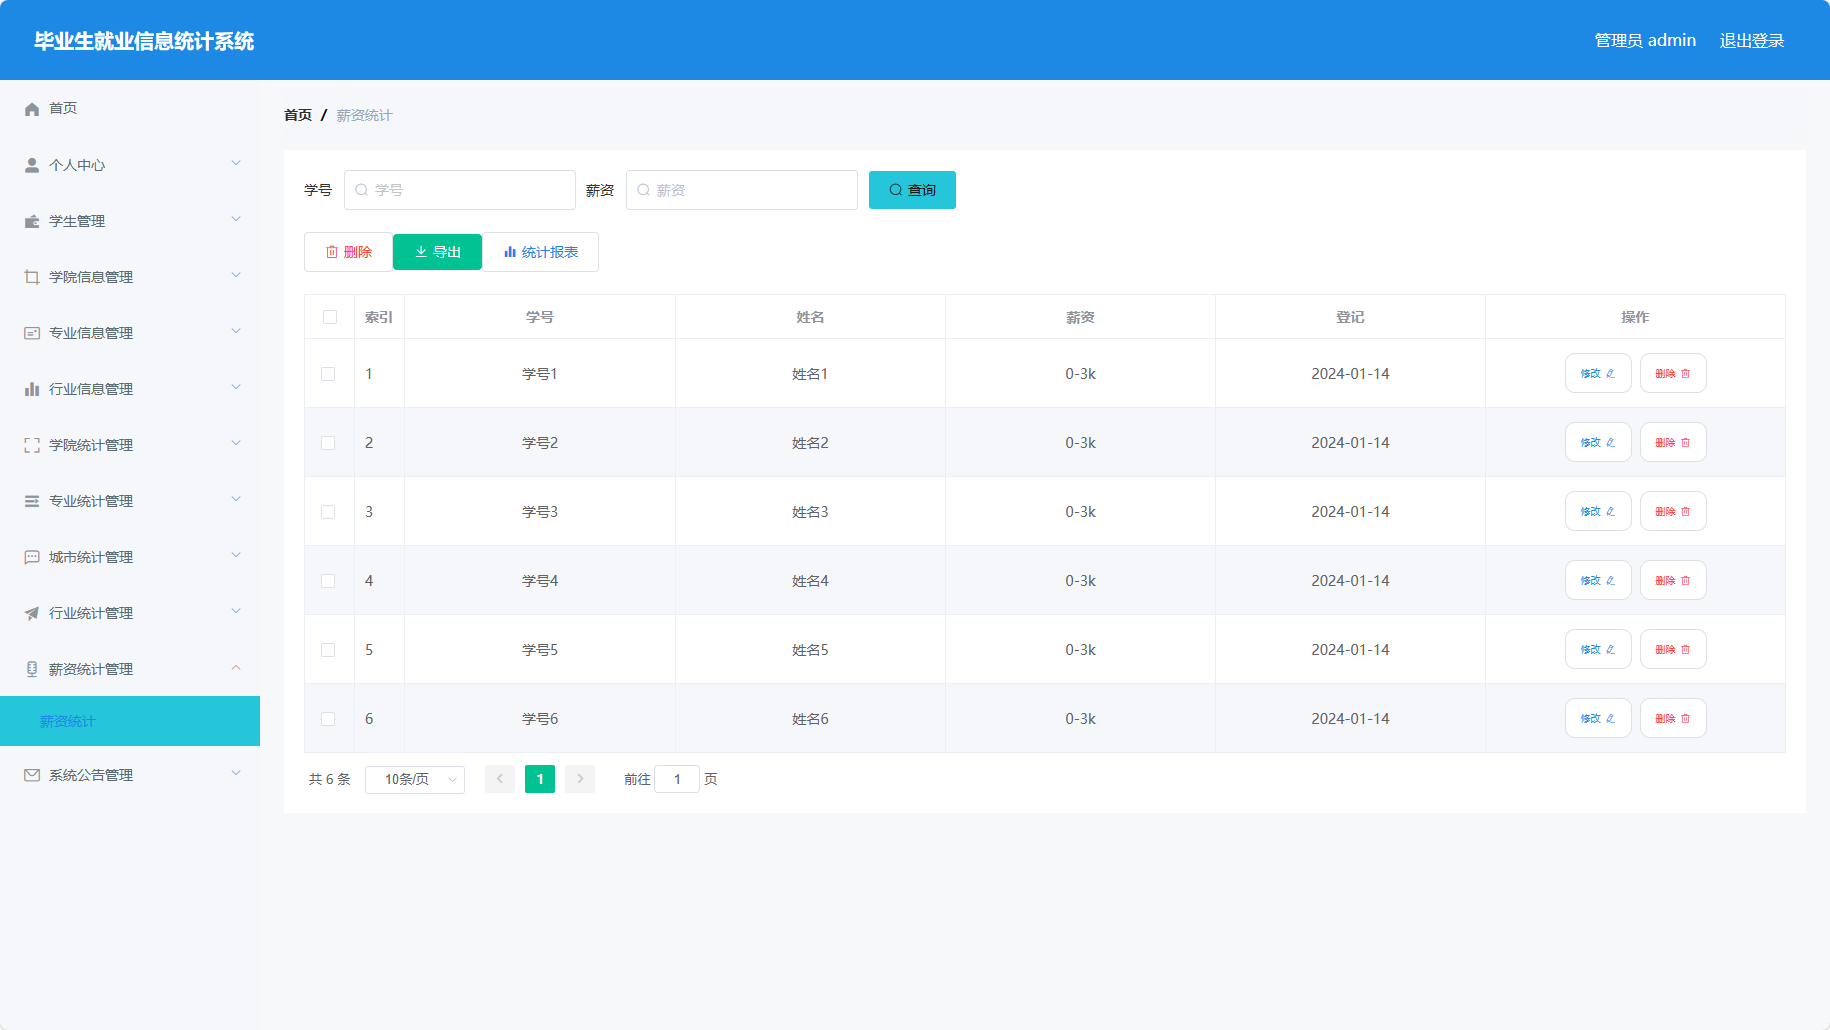Select the checkbox for row 学号6
Viewport: 1830px width, 1030px height.
(328, 719)
